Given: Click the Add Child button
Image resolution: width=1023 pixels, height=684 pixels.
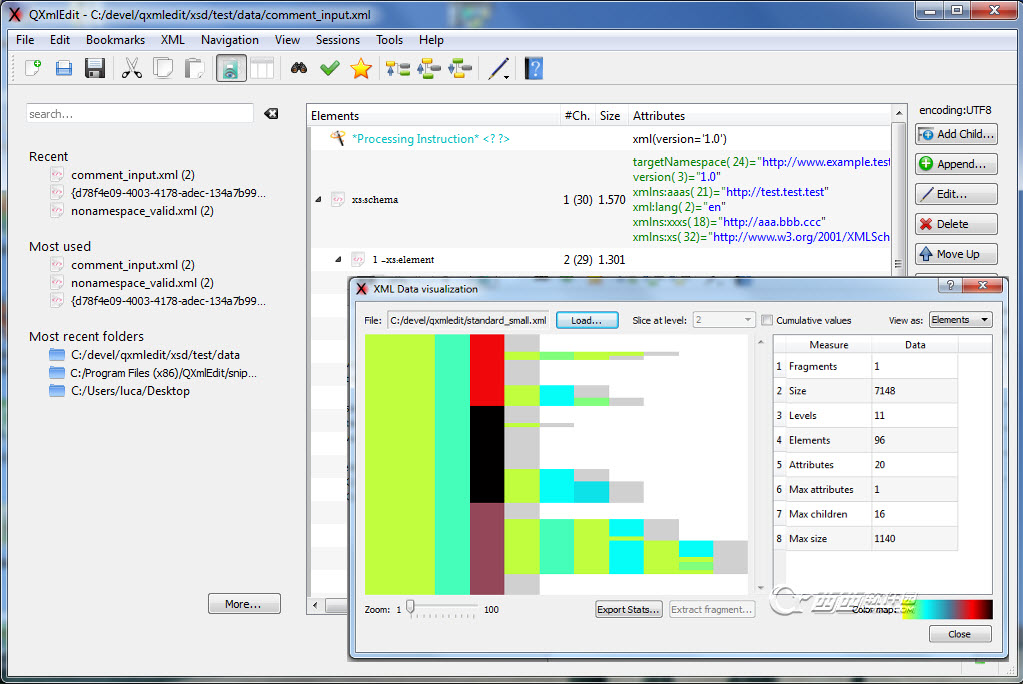Looking at the screenshot, I should 956,134.
